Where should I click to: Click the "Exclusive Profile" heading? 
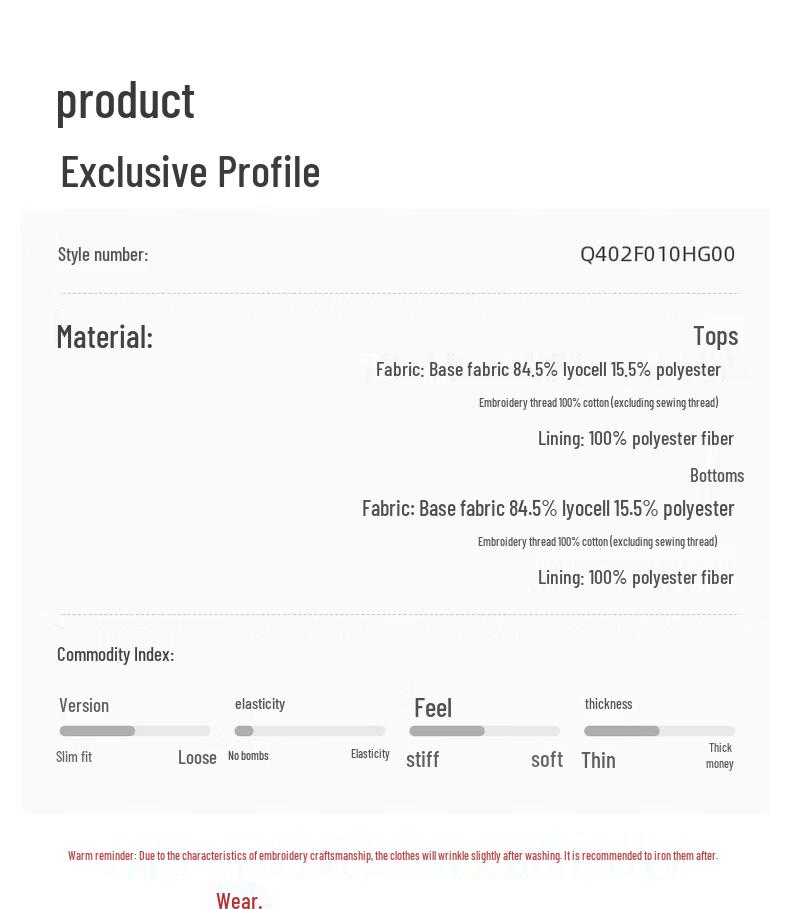(190, 171)
